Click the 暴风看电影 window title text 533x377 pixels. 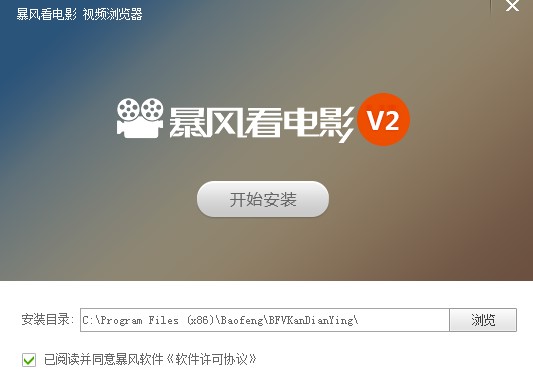click(47, 14)
